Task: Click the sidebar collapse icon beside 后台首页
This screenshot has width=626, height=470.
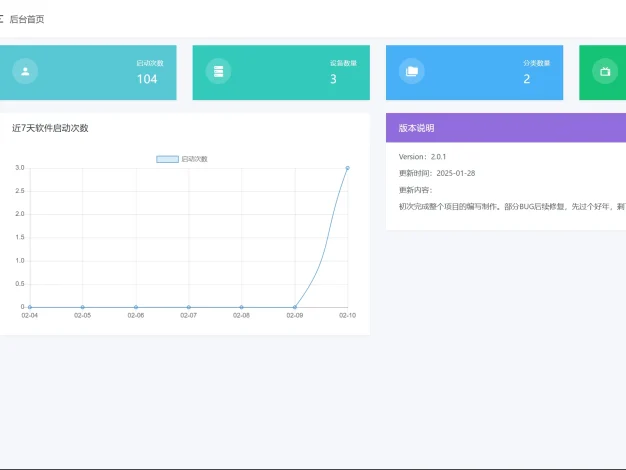Action: pyautogui.click(x=2, y=19)
